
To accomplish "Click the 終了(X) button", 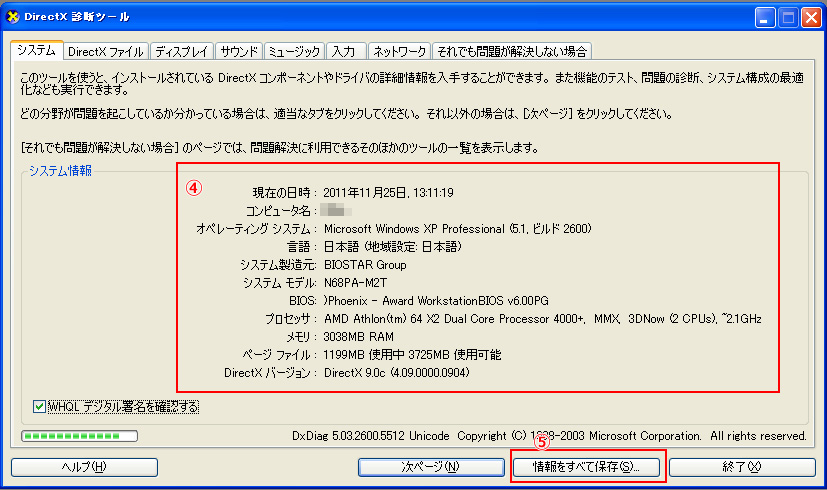I will [x=742, y=467].
